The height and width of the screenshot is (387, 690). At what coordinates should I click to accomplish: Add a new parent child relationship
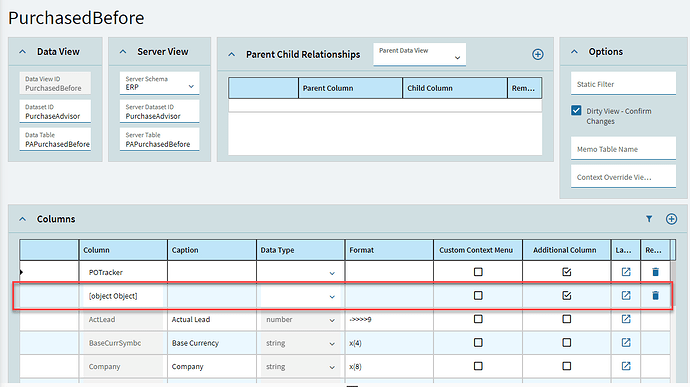click(x=537, y=55)
